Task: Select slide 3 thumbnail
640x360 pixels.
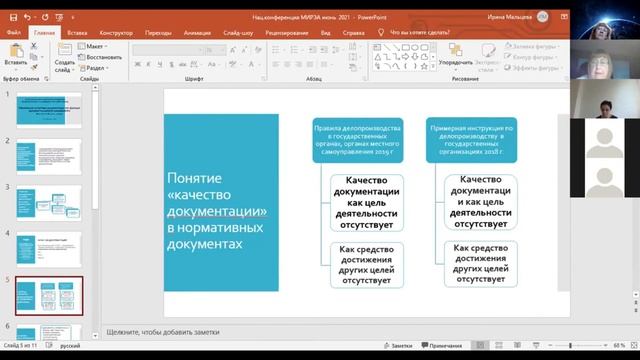Action: 49,203
